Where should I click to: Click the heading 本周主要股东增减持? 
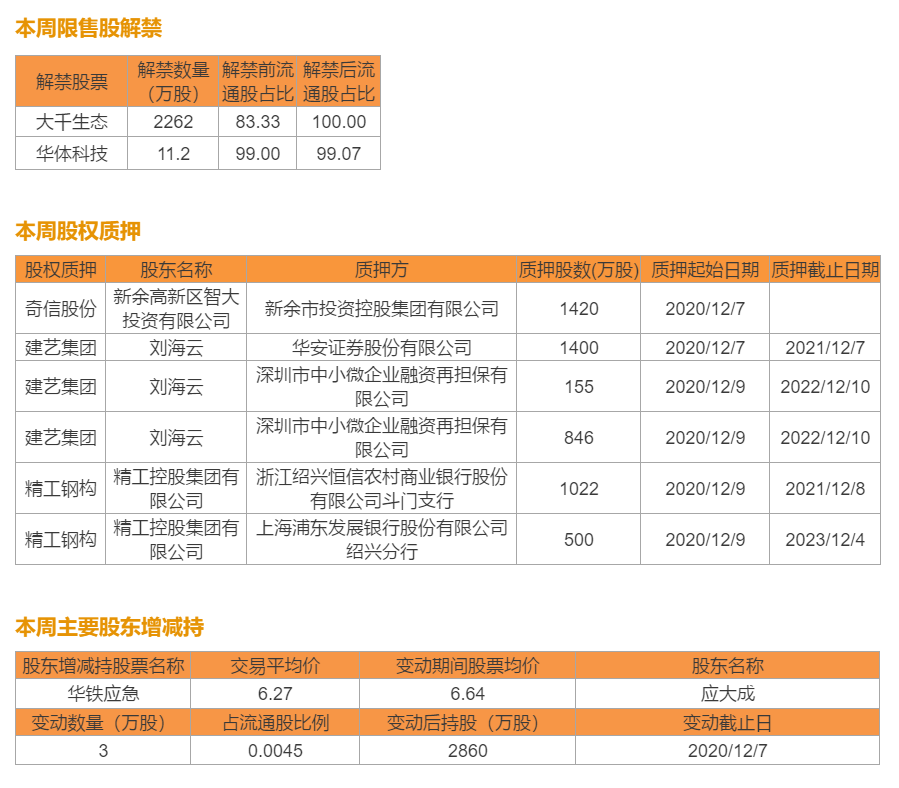(110, 627)
